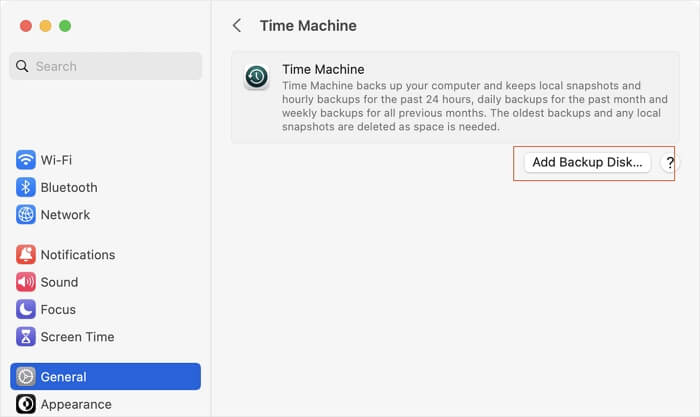Viewport: 700px width, 417px height.
Task: Open Bluetooth settings via its icon
Action: 26,187
